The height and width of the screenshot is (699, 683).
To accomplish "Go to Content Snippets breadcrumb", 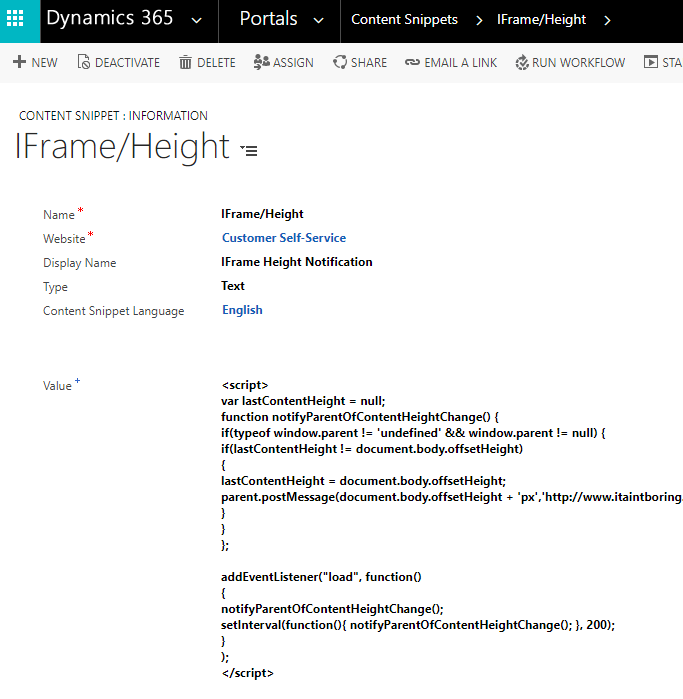I will coord(404,19).
